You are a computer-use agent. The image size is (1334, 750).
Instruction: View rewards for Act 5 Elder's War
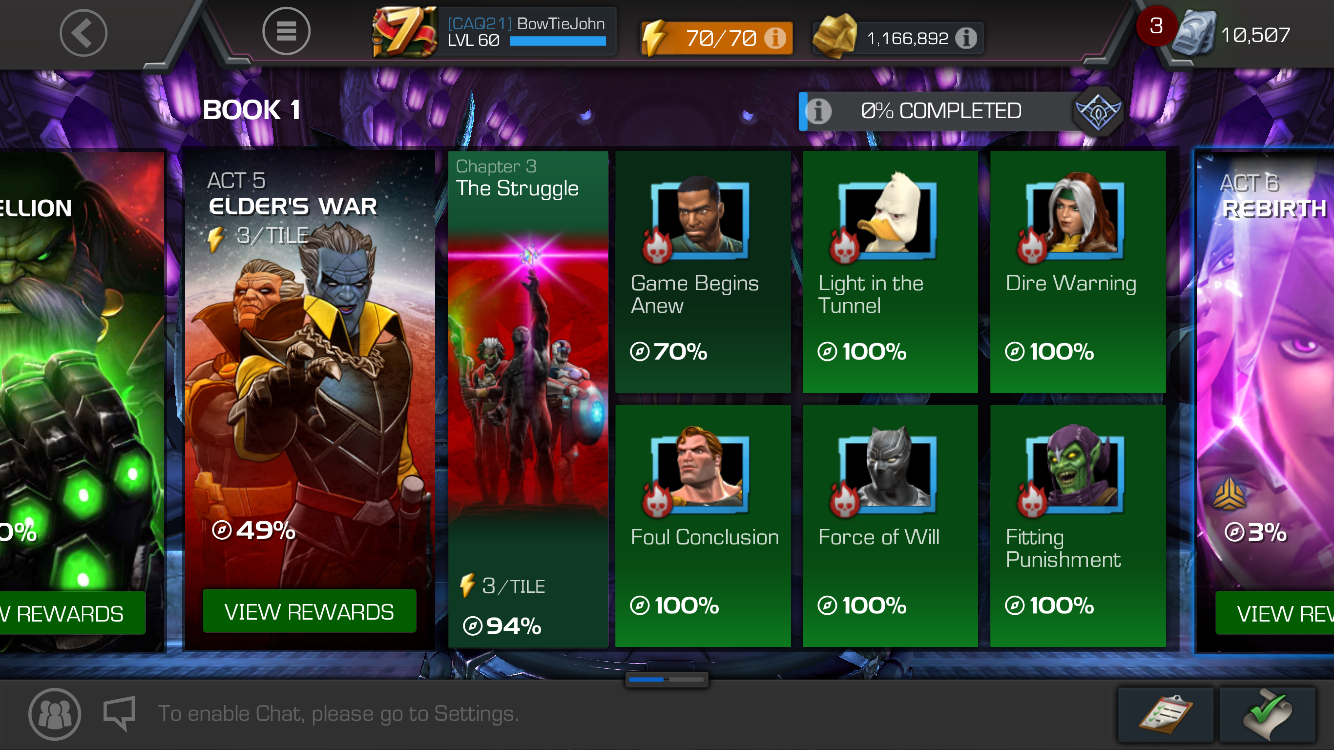click(x=309, y=612)
